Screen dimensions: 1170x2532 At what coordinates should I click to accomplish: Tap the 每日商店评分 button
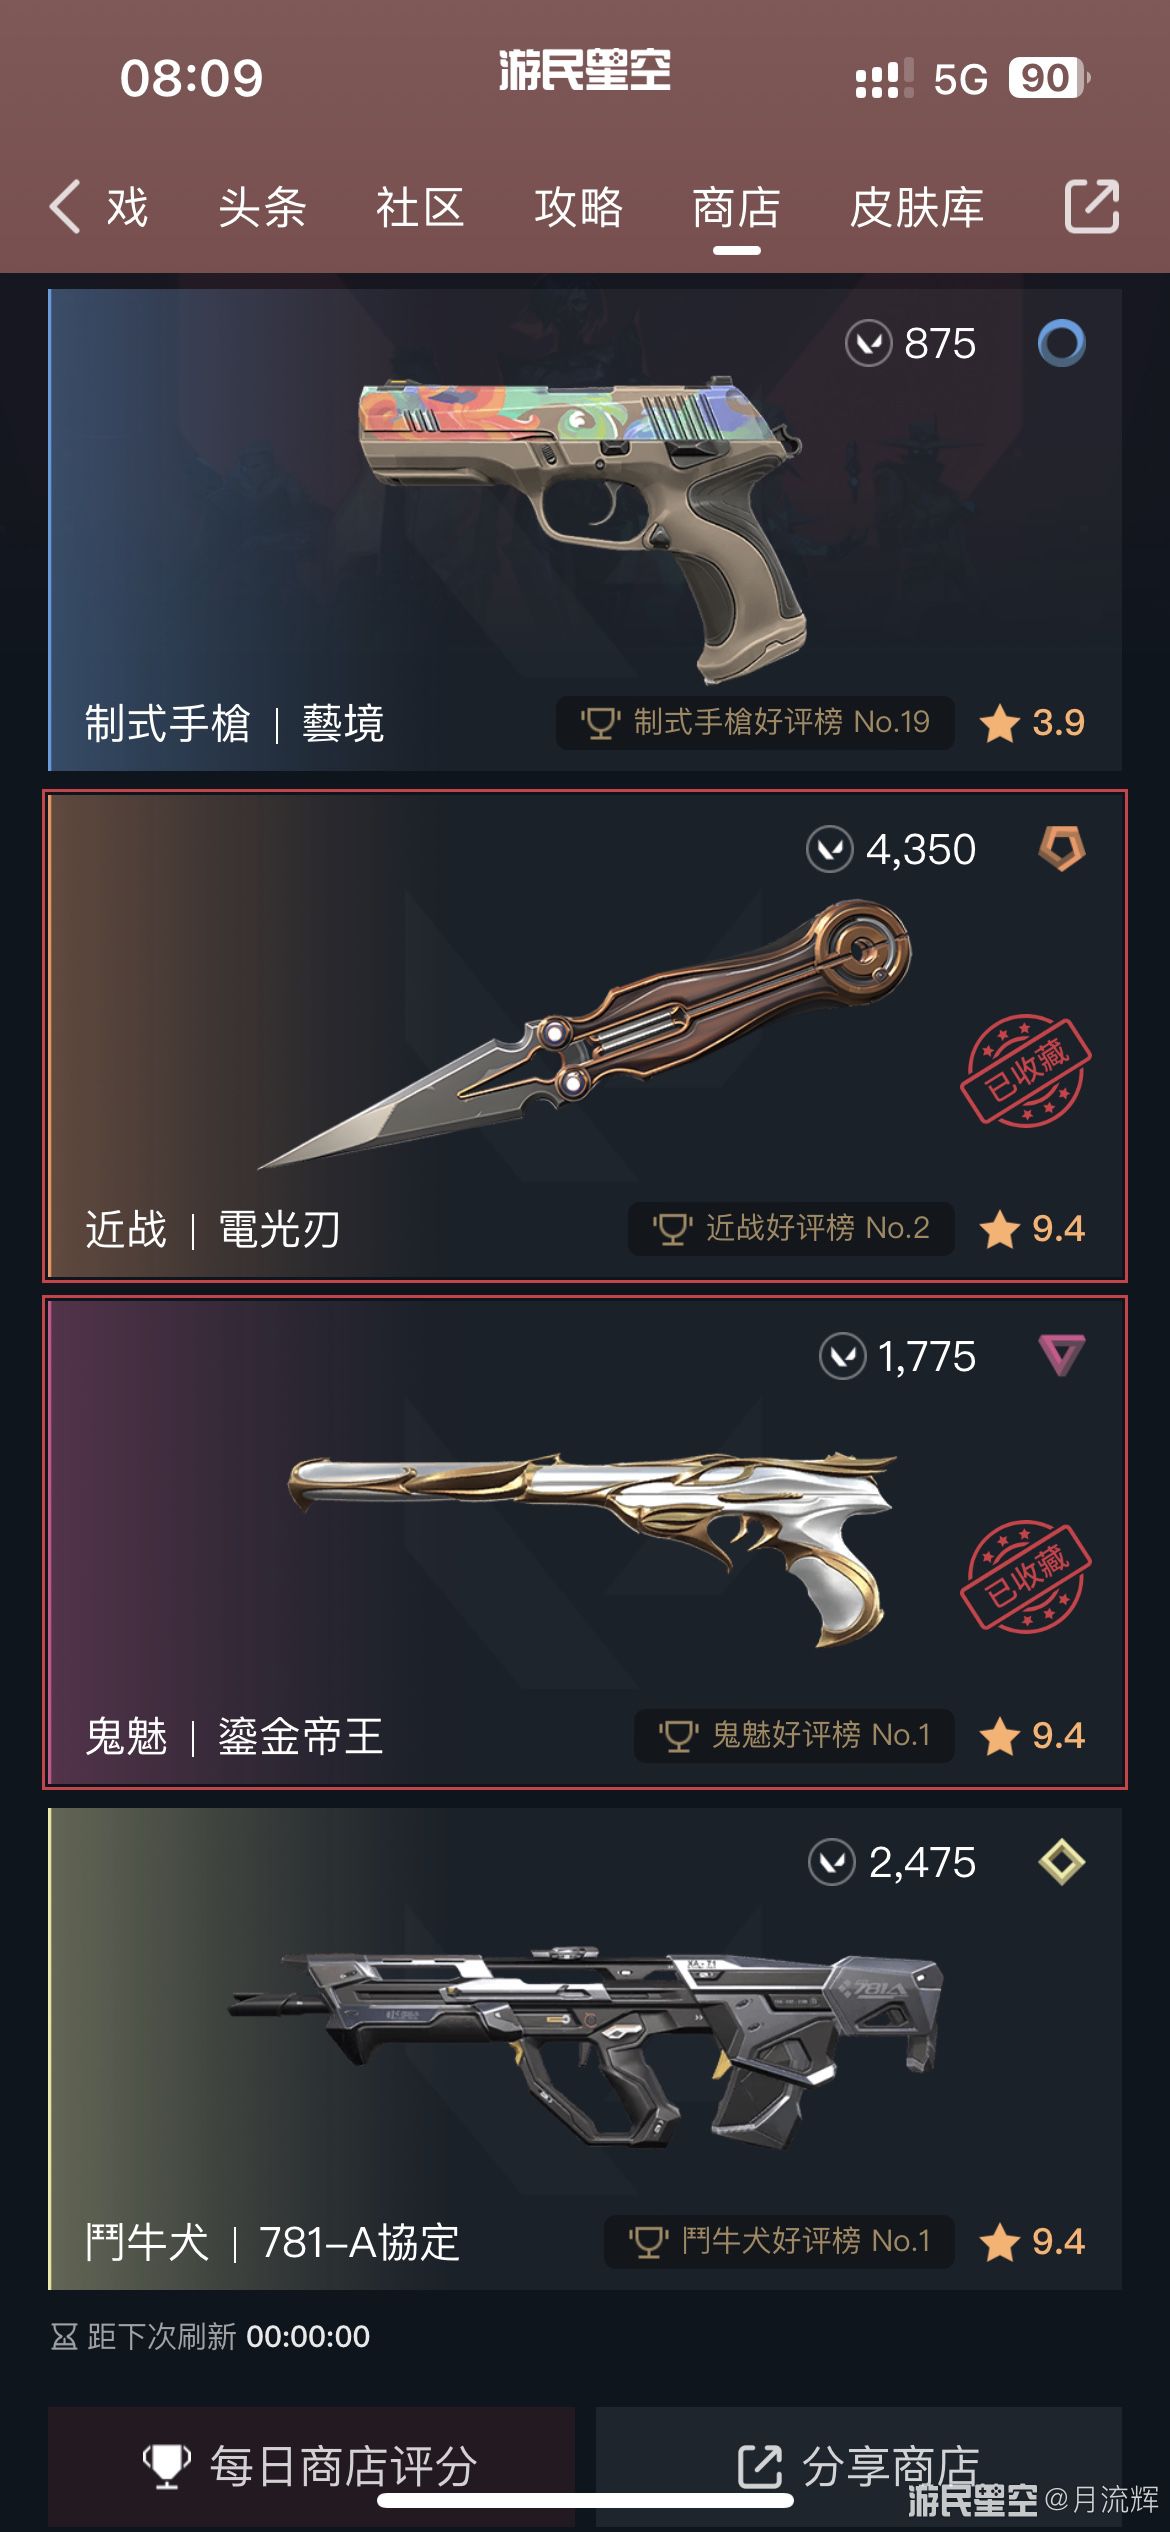(x=311, y=2466)
